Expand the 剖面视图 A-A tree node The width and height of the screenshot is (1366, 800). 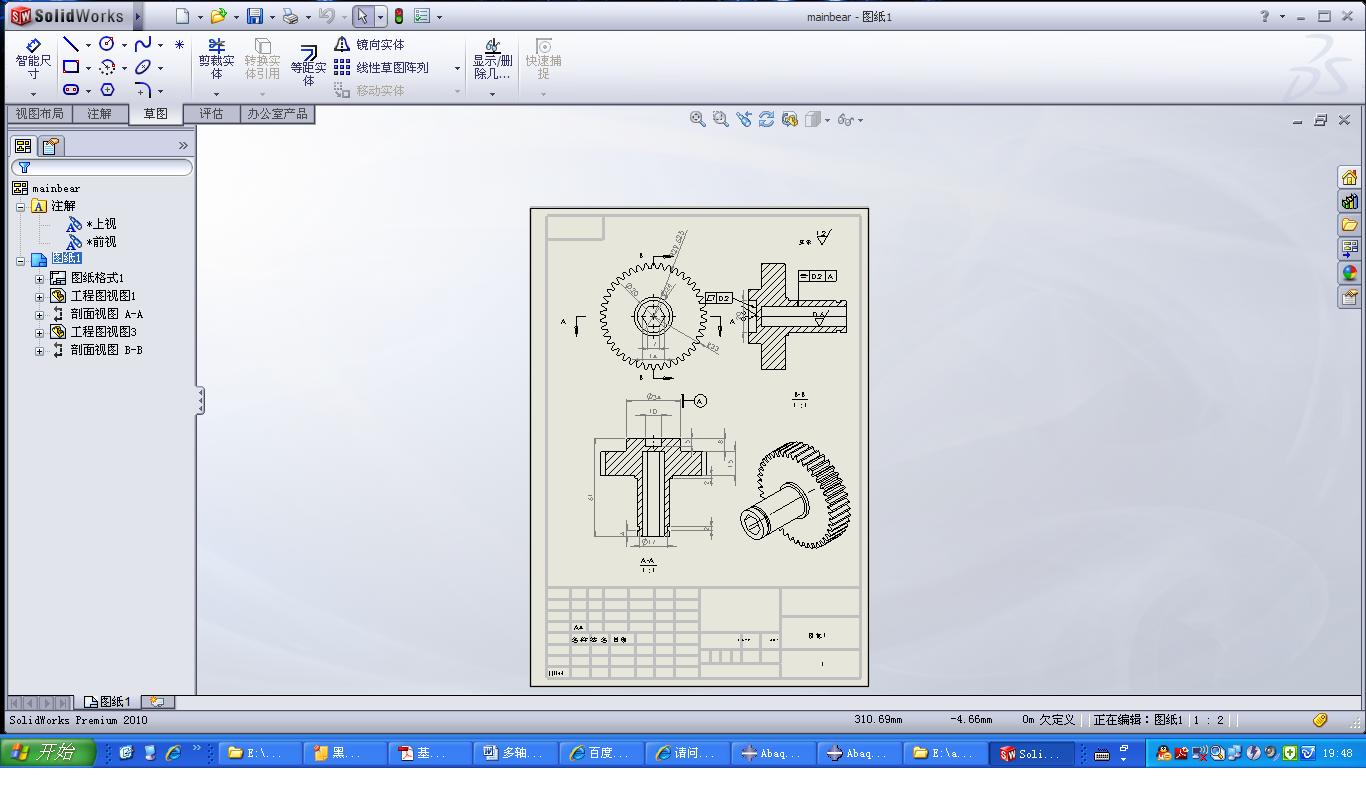point(40,314)
